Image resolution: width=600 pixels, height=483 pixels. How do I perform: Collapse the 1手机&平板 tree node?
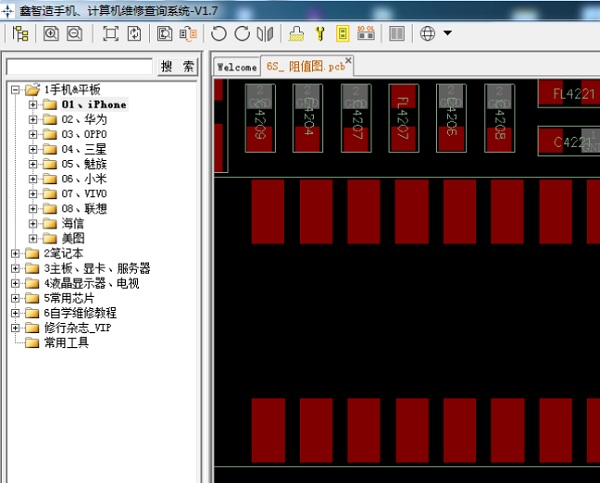[x=15, y=90]
